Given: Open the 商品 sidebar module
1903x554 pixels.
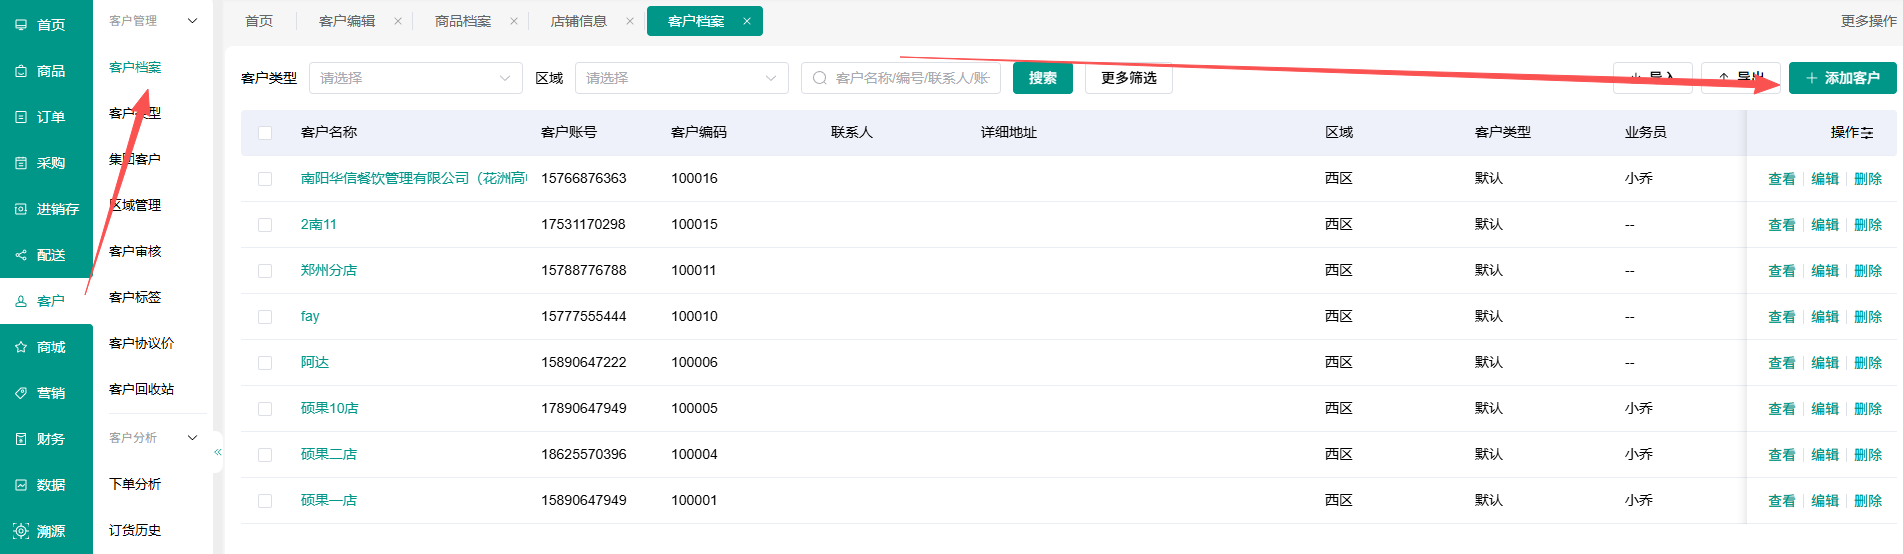Looking at the screenshot, I should pos(46,71).
